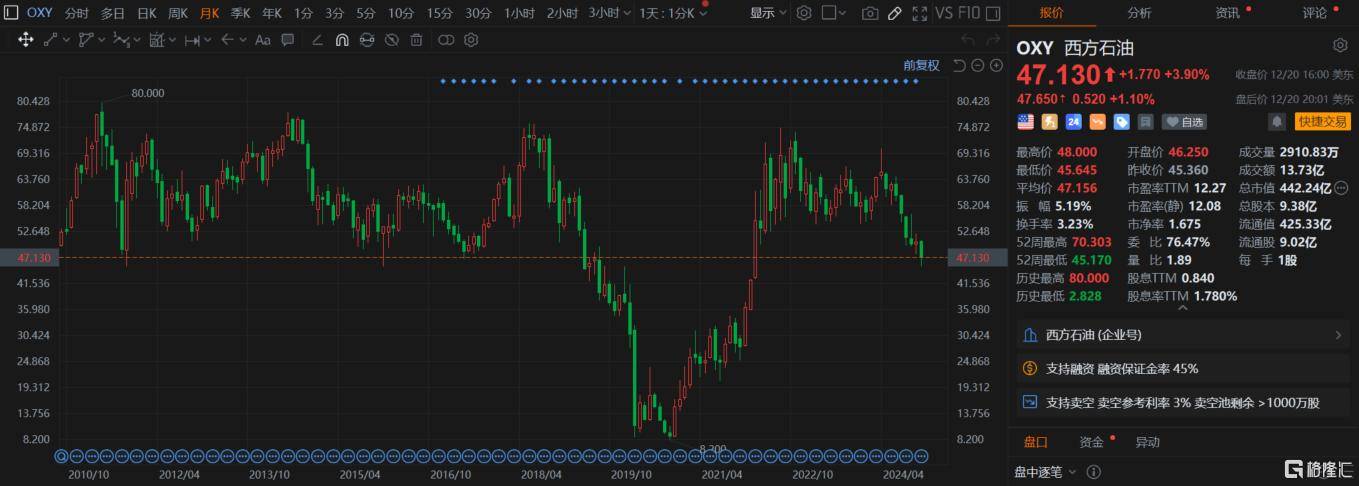Zoom in chart with plus button

[x=996, y=65]
